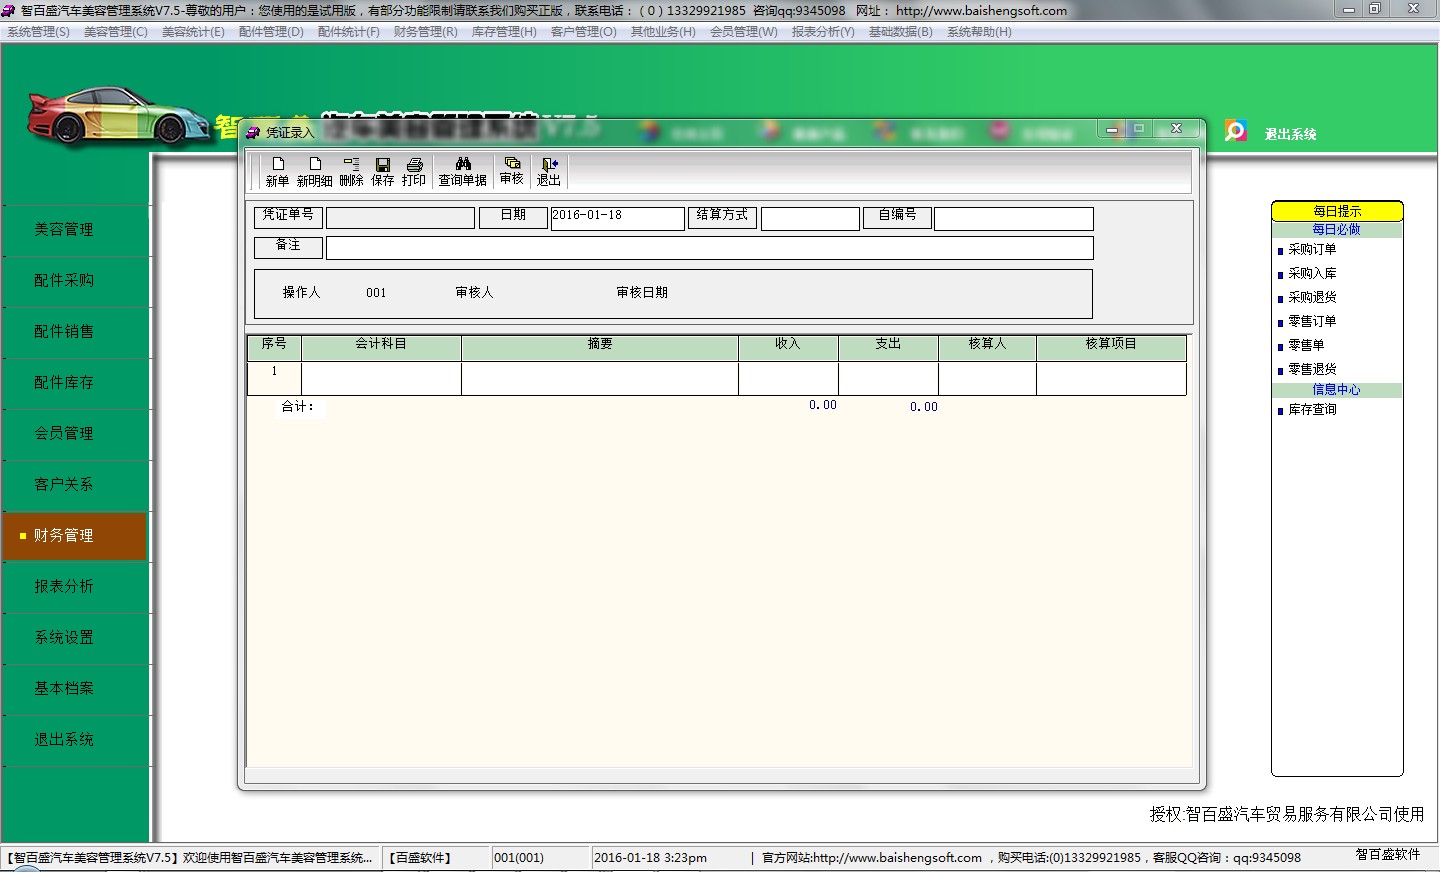Click the 日期 field showing 2016-01-18
This screenshot has width=1440, height=872.
tap(617, 218)
